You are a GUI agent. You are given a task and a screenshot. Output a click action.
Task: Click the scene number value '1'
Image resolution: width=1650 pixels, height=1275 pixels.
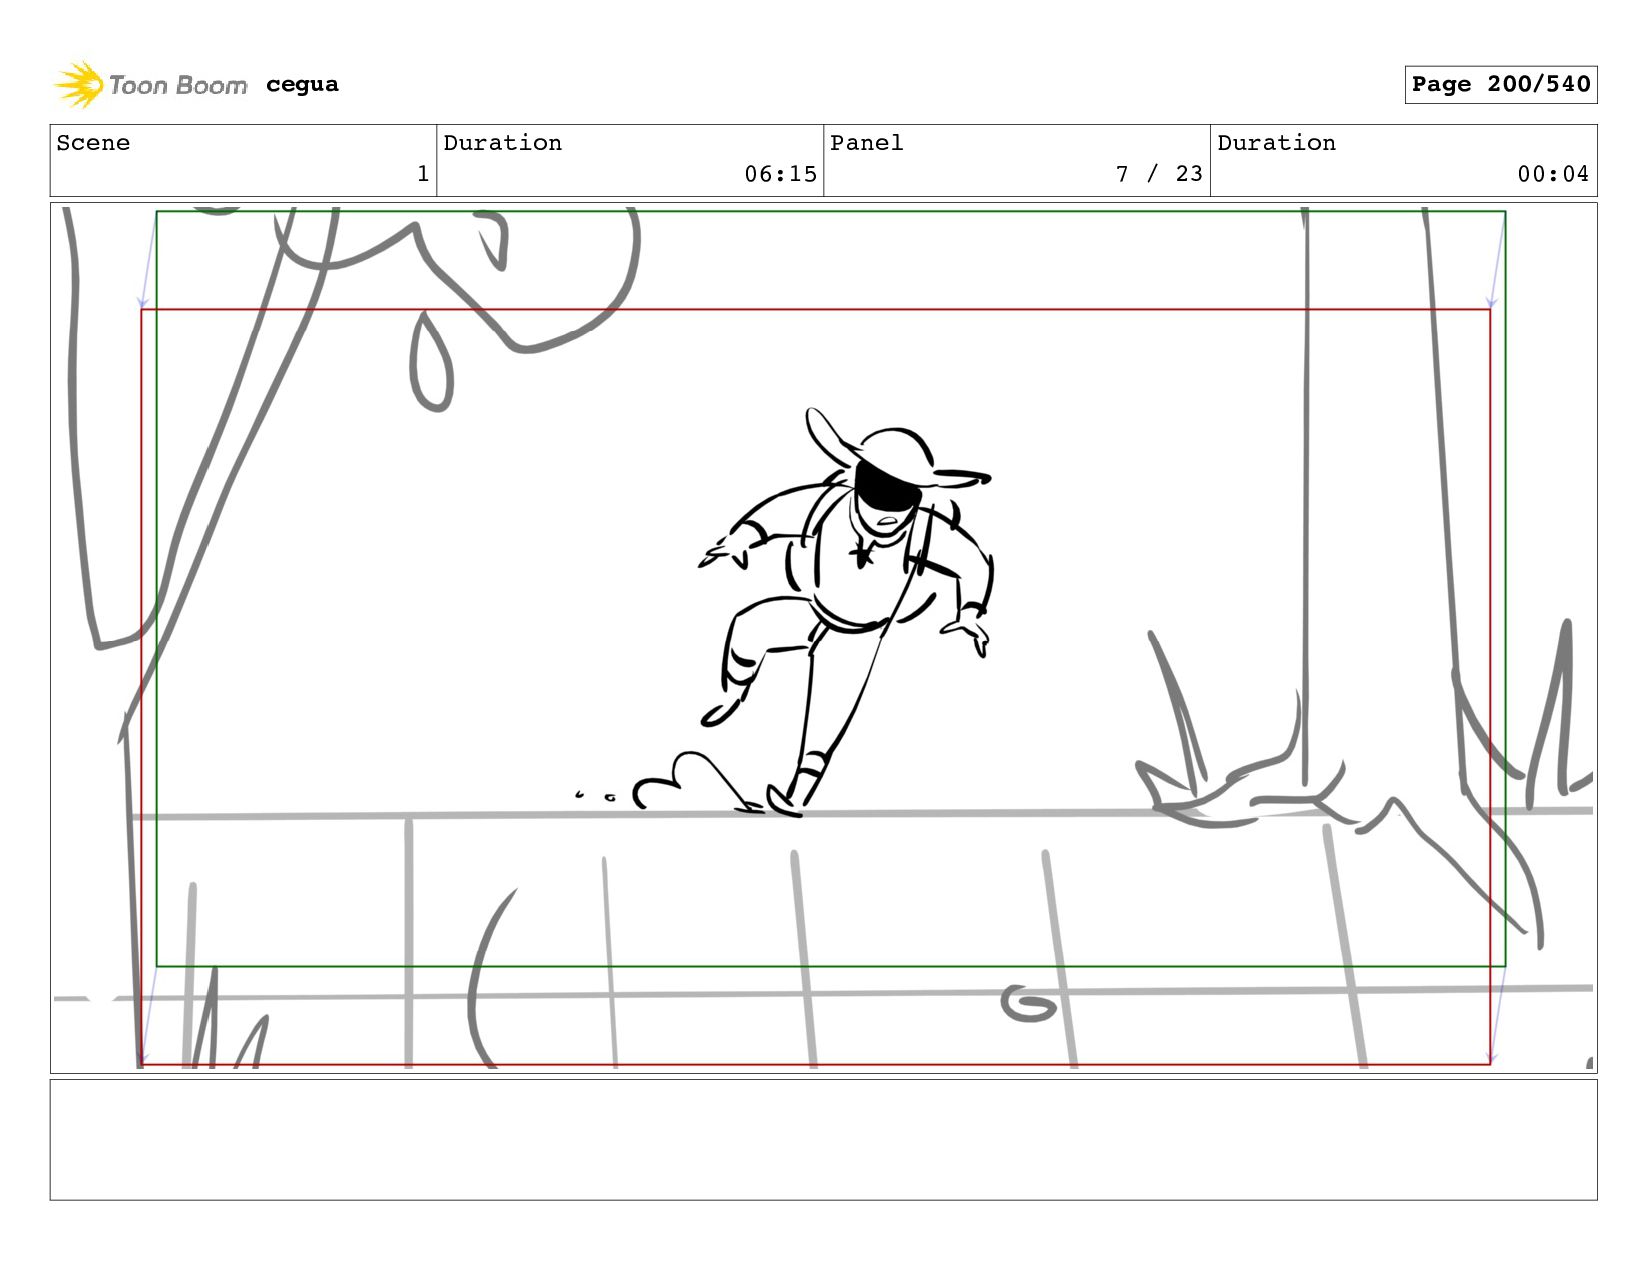[423, 174]
